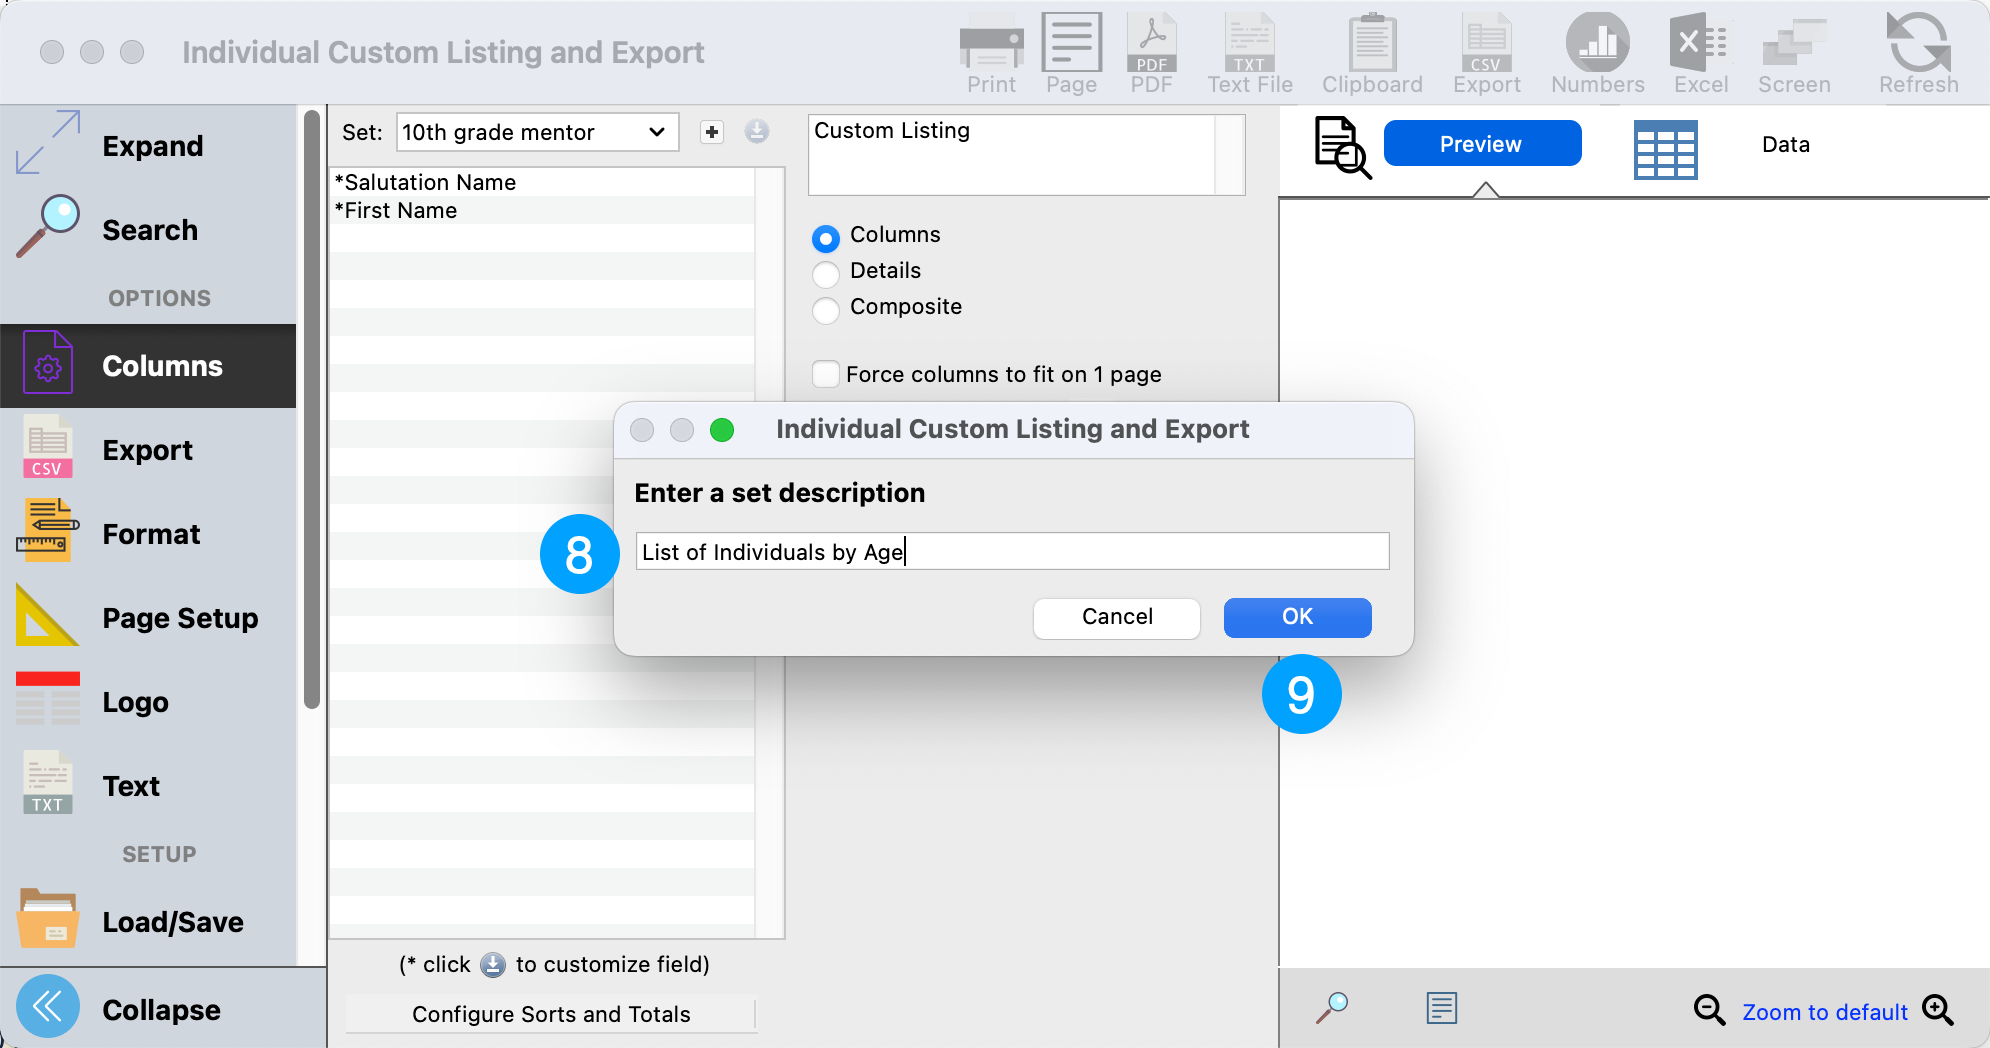
Task: Click the zoom-in magnifier icon
Action: click(1938, 1010)
